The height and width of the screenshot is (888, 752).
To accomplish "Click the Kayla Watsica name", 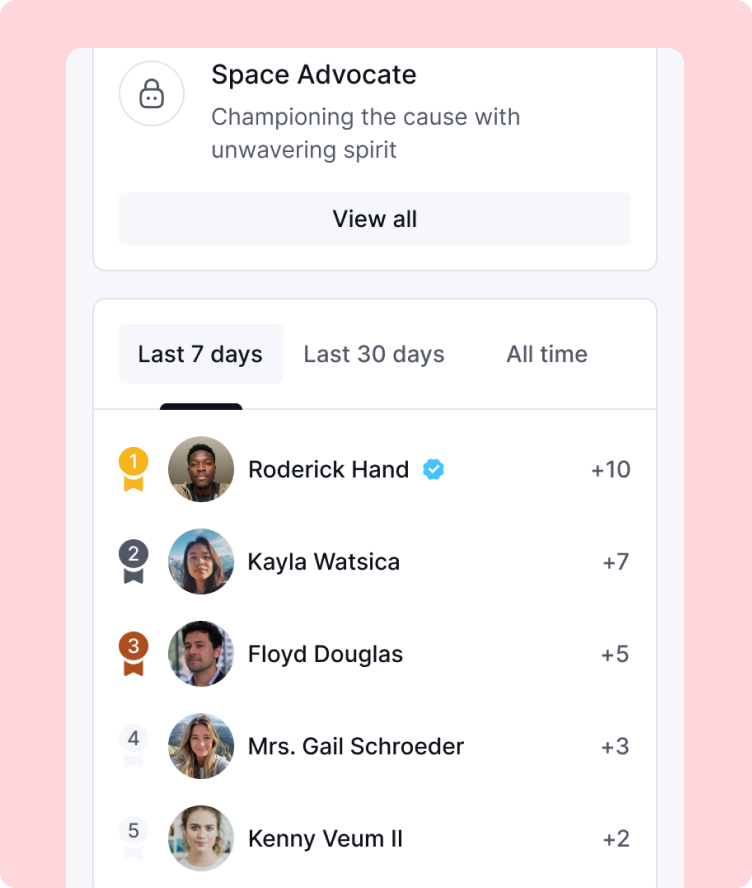I will (324, 562).
